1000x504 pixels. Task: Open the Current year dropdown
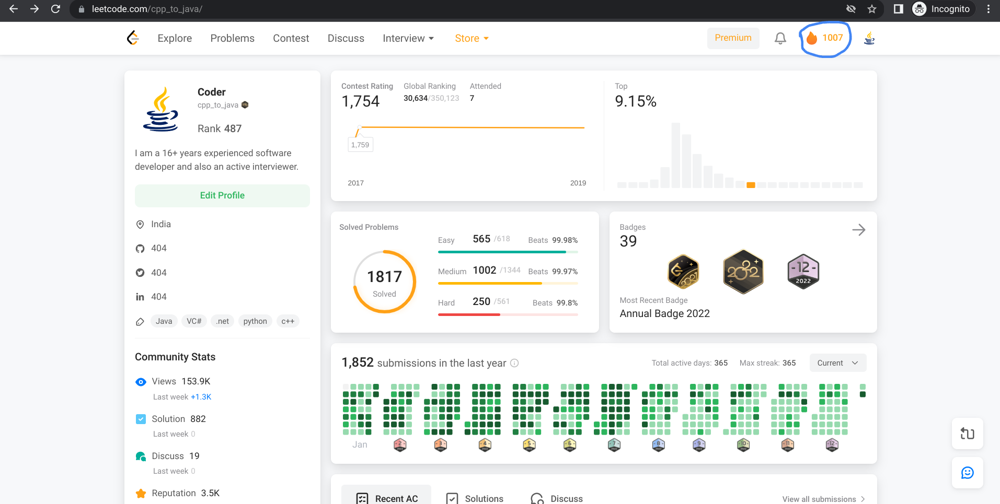pyautogui.click(x=837, y=363)
